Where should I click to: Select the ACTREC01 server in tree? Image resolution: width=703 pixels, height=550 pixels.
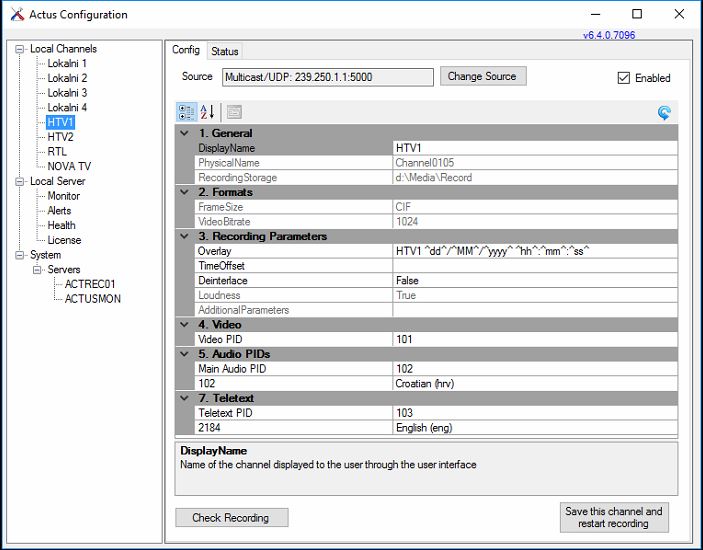90,284
